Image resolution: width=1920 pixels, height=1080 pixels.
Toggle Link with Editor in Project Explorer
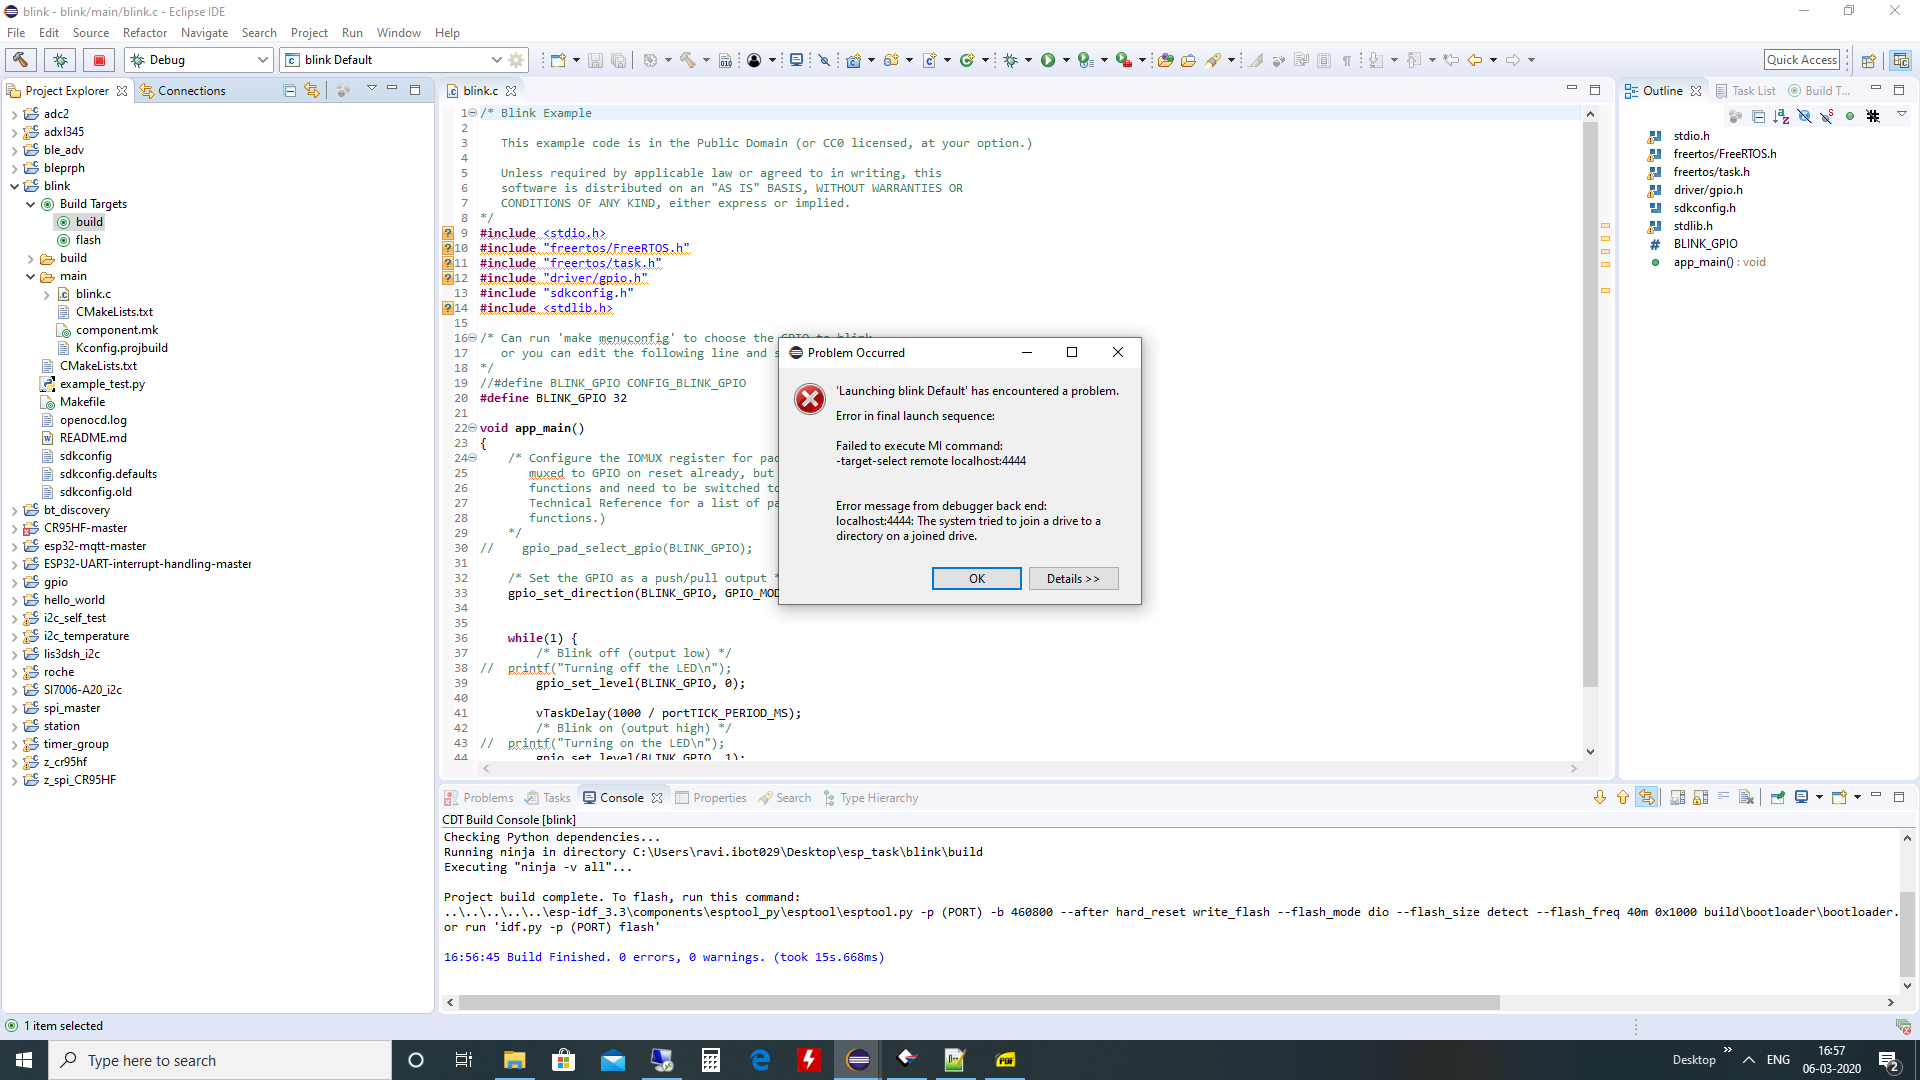(312, 91)
